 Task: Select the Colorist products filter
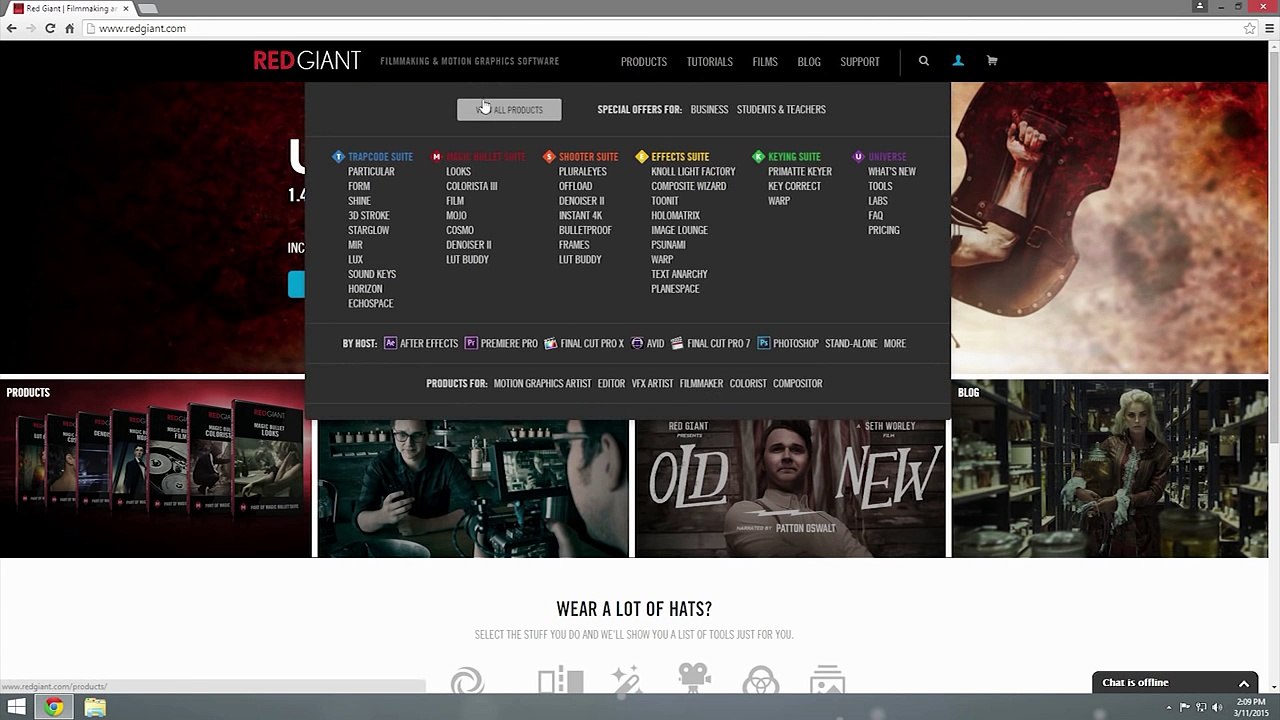(x=748, y=383)
